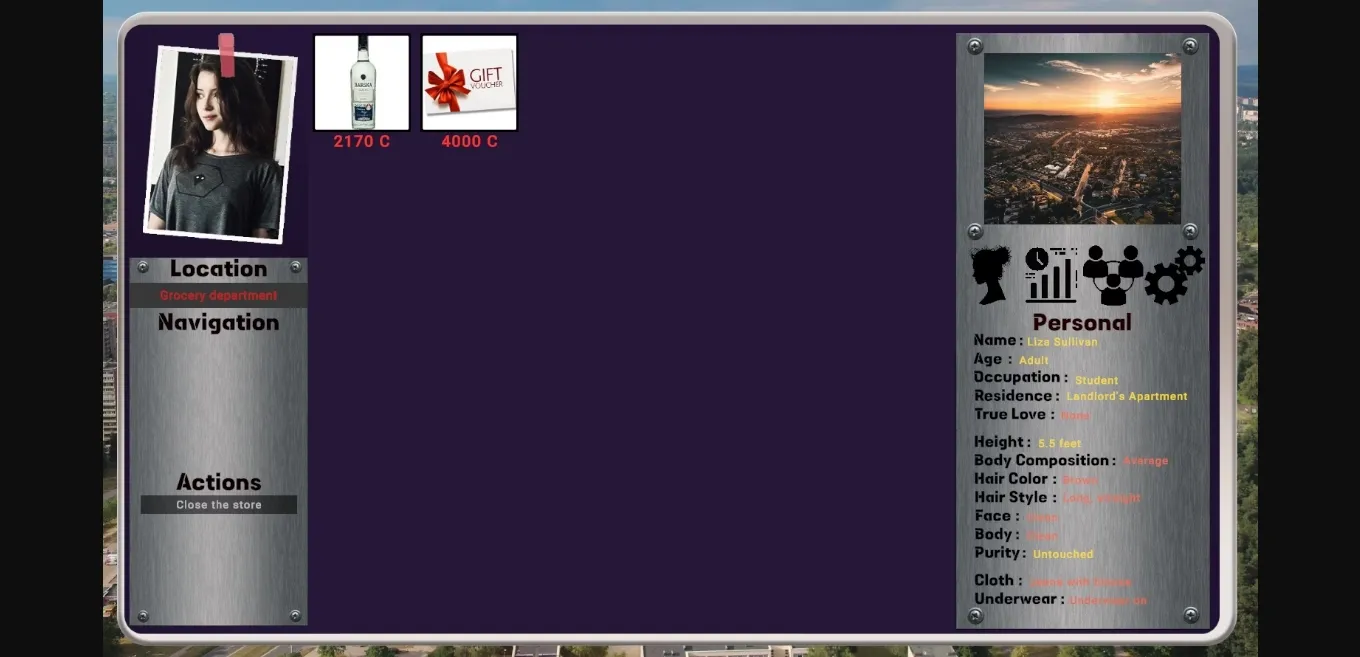Select the vodka bottle item
This screenshot has width=1360, height=657.
[362, 83]
